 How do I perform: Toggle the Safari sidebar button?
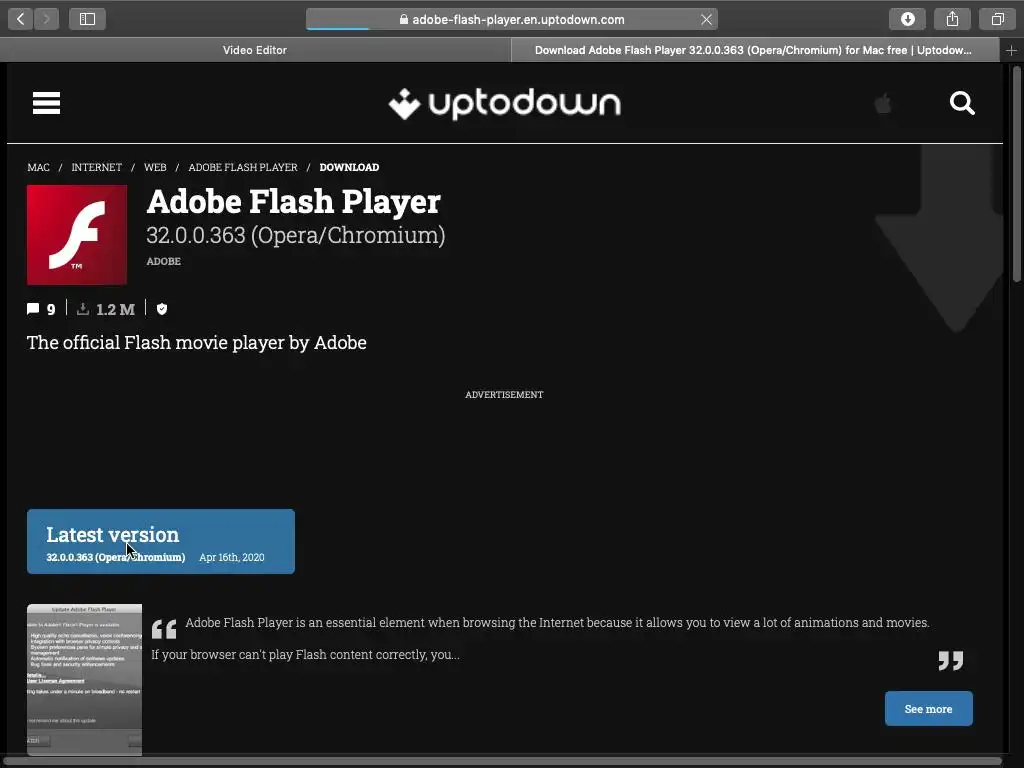coord(88,19)
